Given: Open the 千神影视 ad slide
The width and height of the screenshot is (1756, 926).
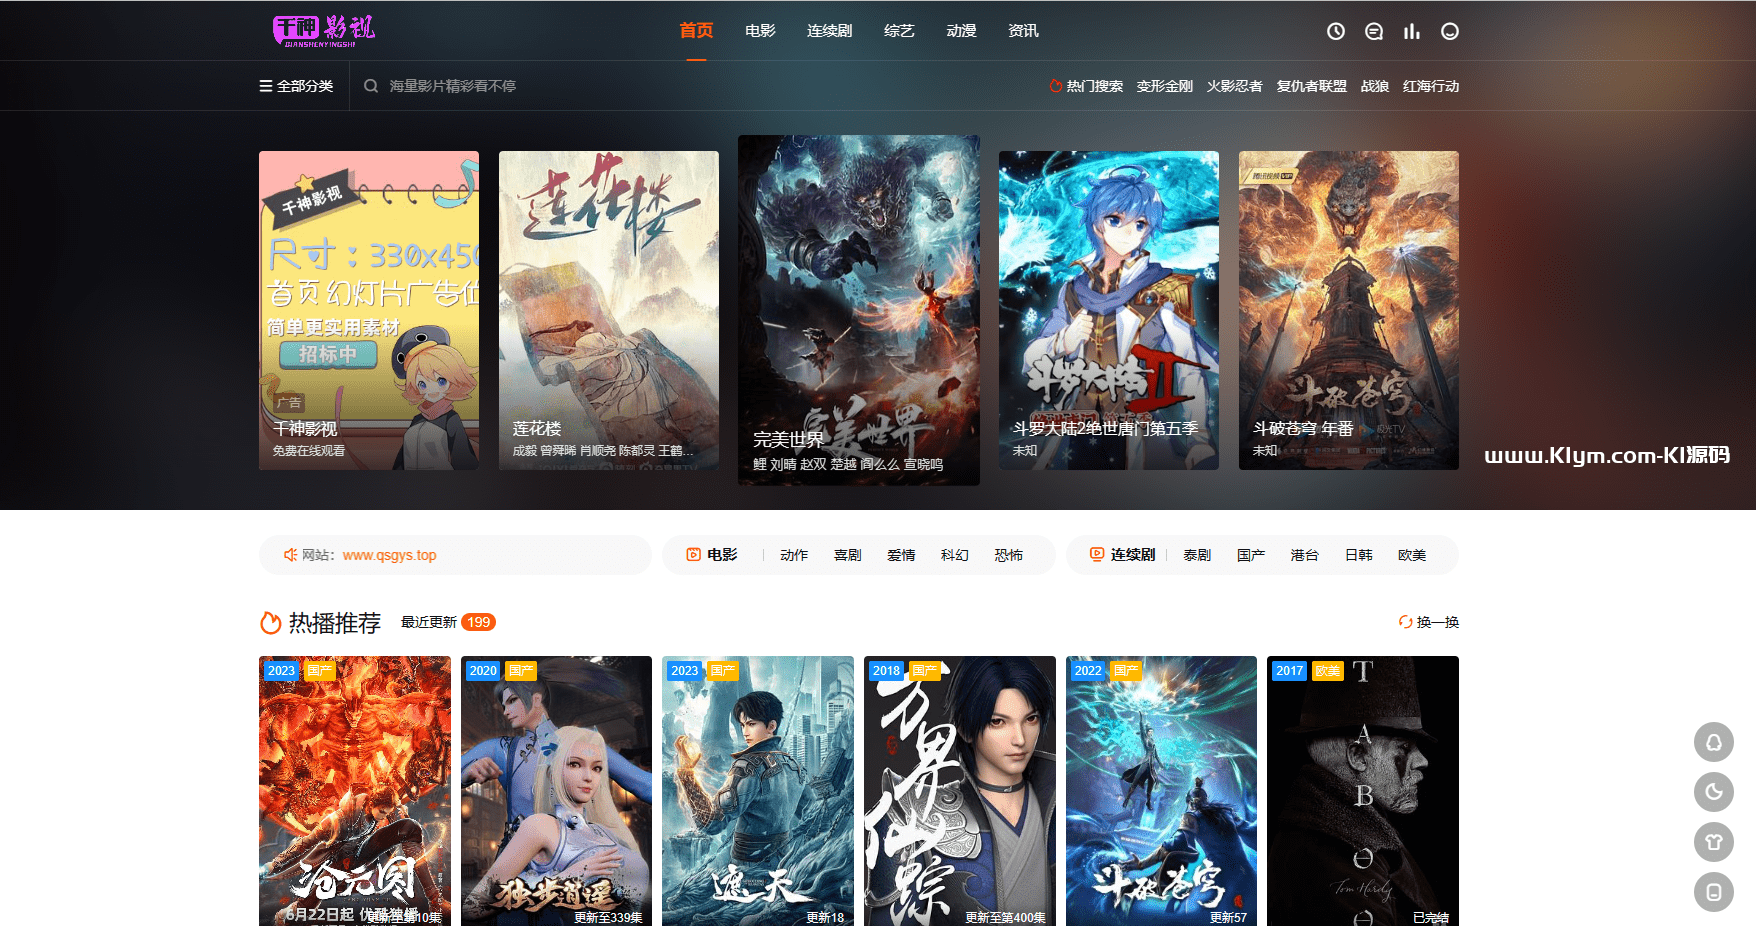Looking at the screenshot, I should (369, 310).
